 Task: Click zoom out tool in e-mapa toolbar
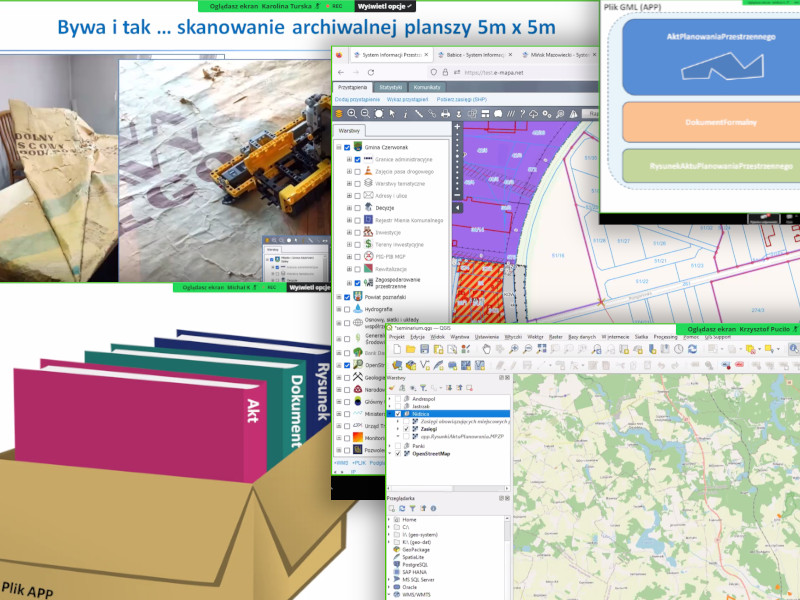pyautogui.click(x=365, y=114)
